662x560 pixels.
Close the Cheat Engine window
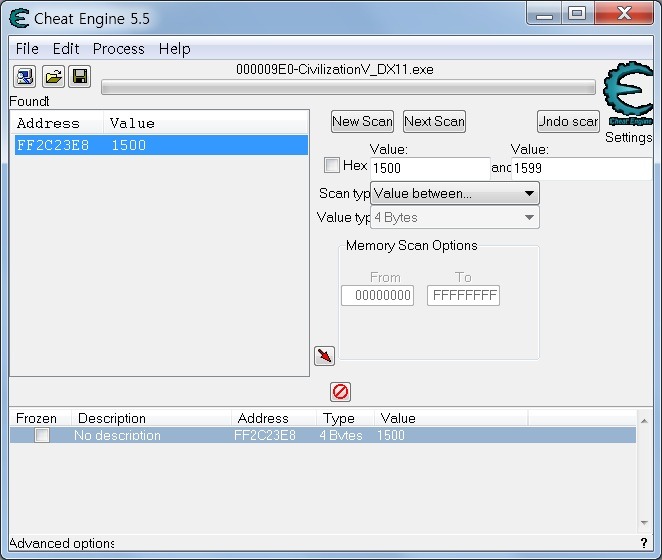pos(624,14)
